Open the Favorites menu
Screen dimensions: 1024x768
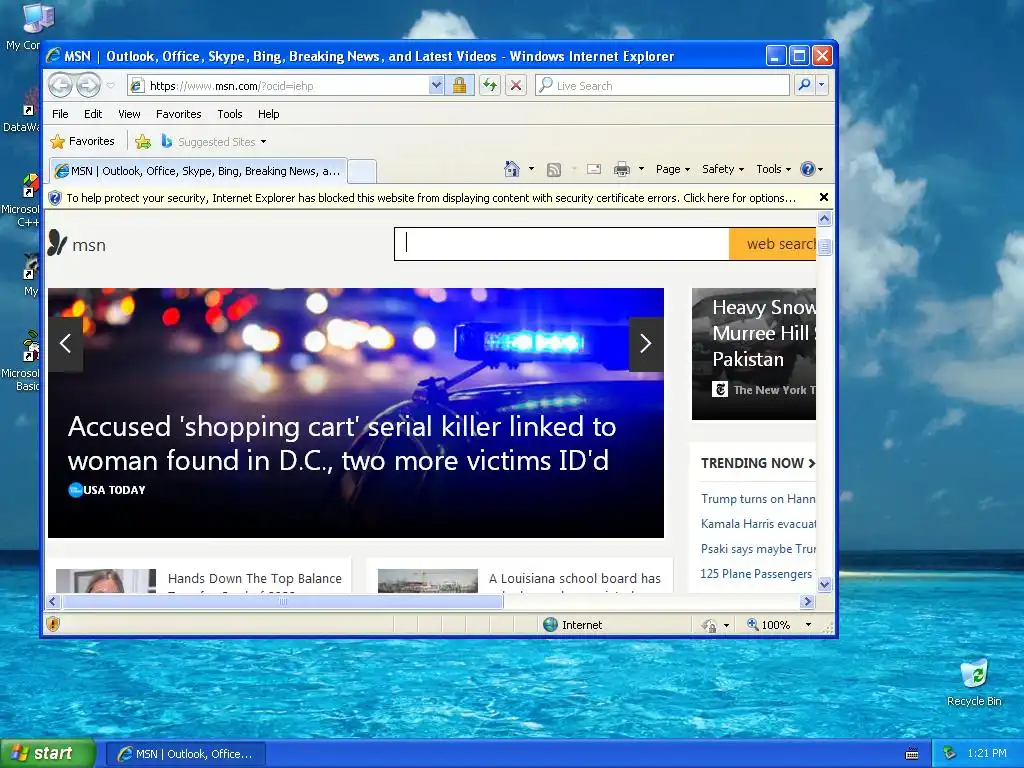tap(178, 114)
